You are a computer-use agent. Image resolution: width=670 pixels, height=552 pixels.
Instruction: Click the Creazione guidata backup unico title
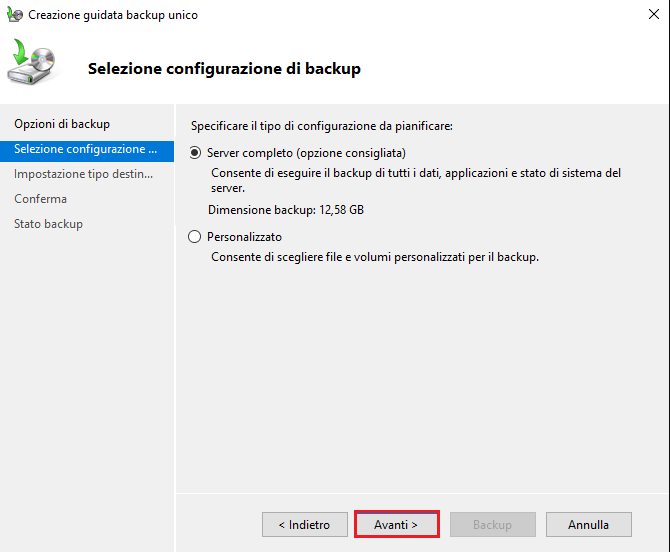pos(113,15)
